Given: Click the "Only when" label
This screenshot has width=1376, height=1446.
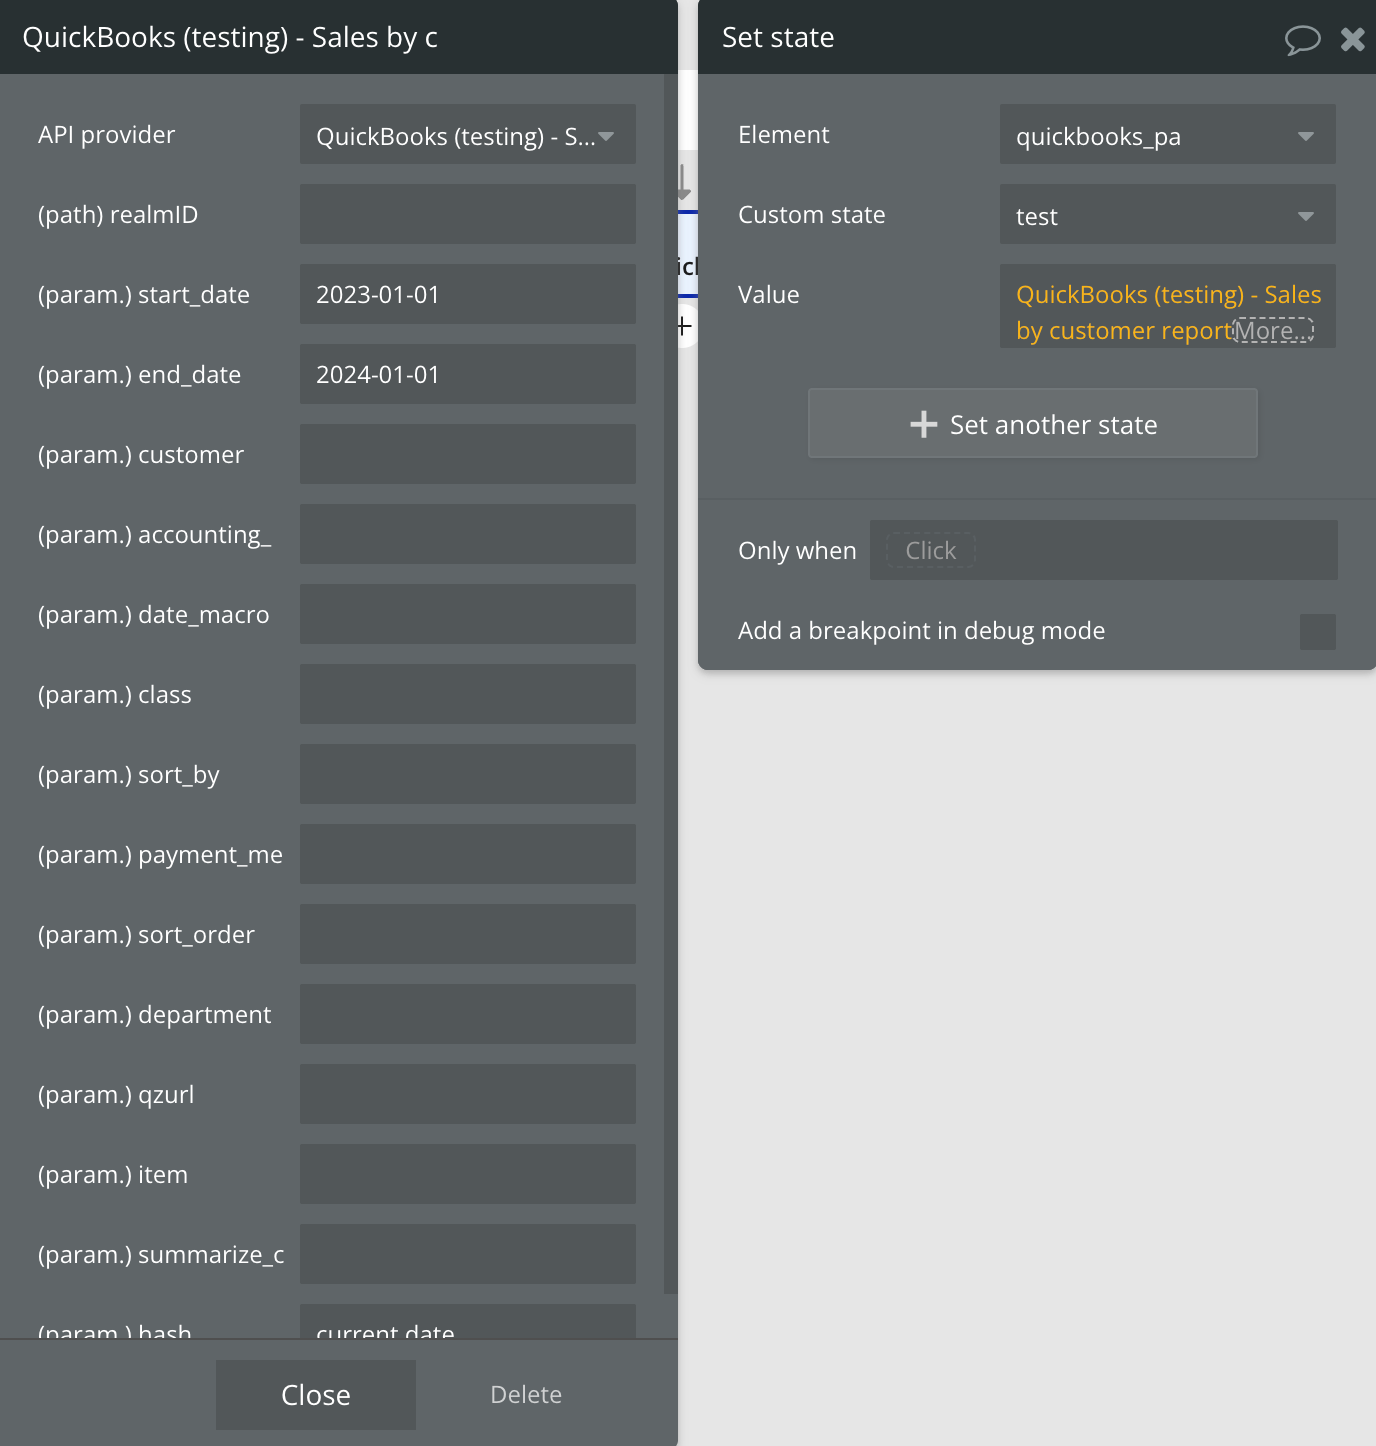Looking at the screenshot, I should point(797,551).
